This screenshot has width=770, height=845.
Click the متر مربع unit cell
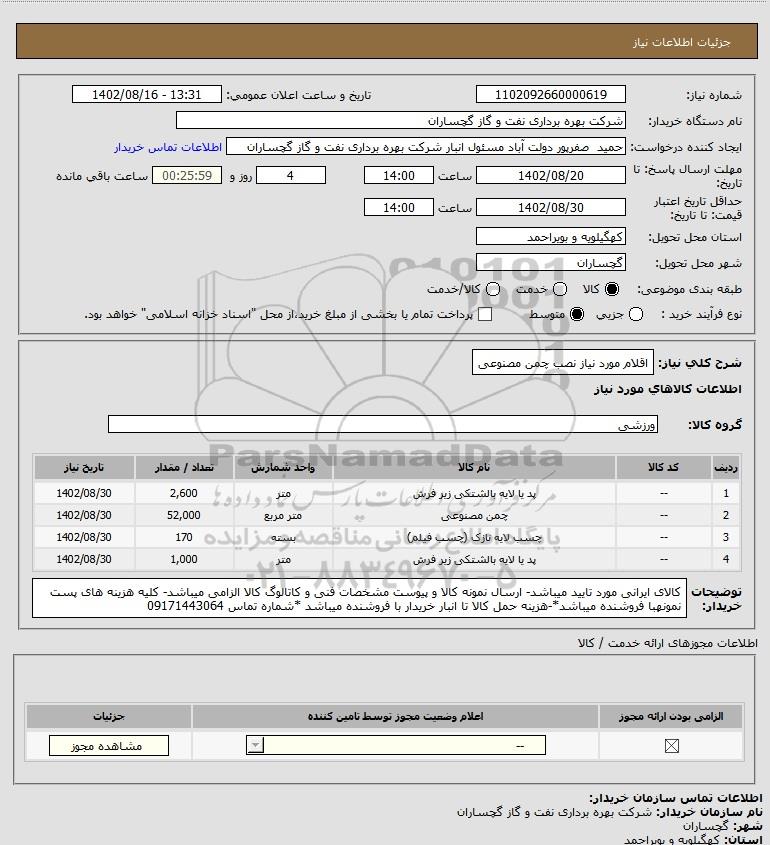click(x=283, y=515)
